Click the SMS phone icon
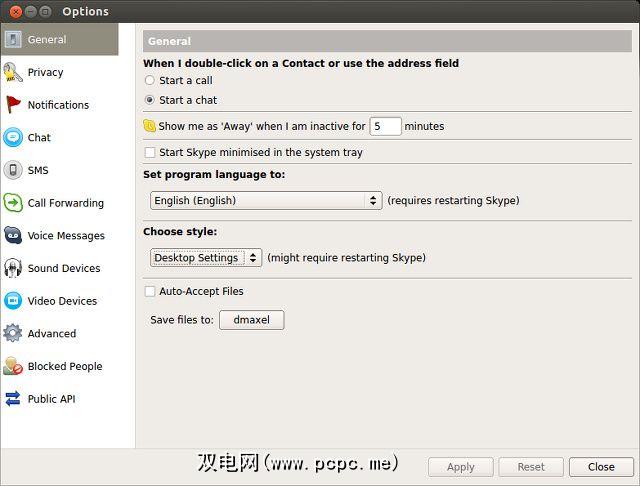640x486 pixels. coord(13,170)
